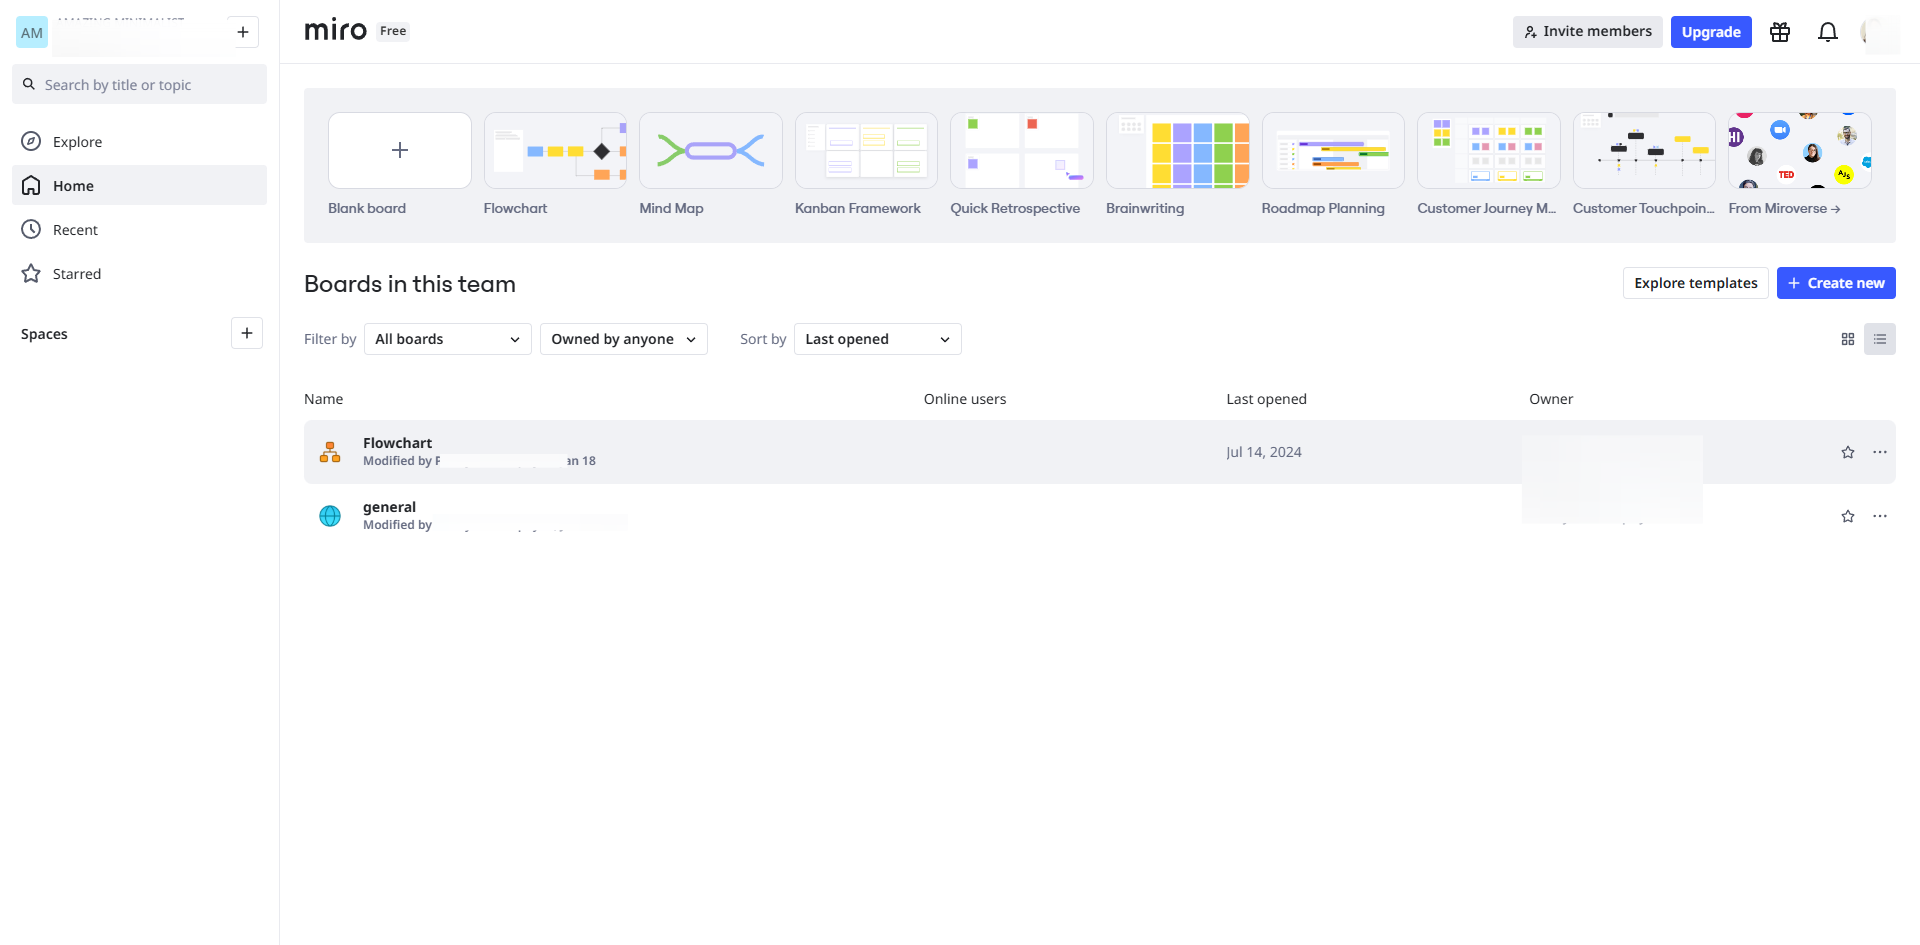Open the Last opened sort dropdown
This screenshot has width=1920, height=945.
(878, 339)
